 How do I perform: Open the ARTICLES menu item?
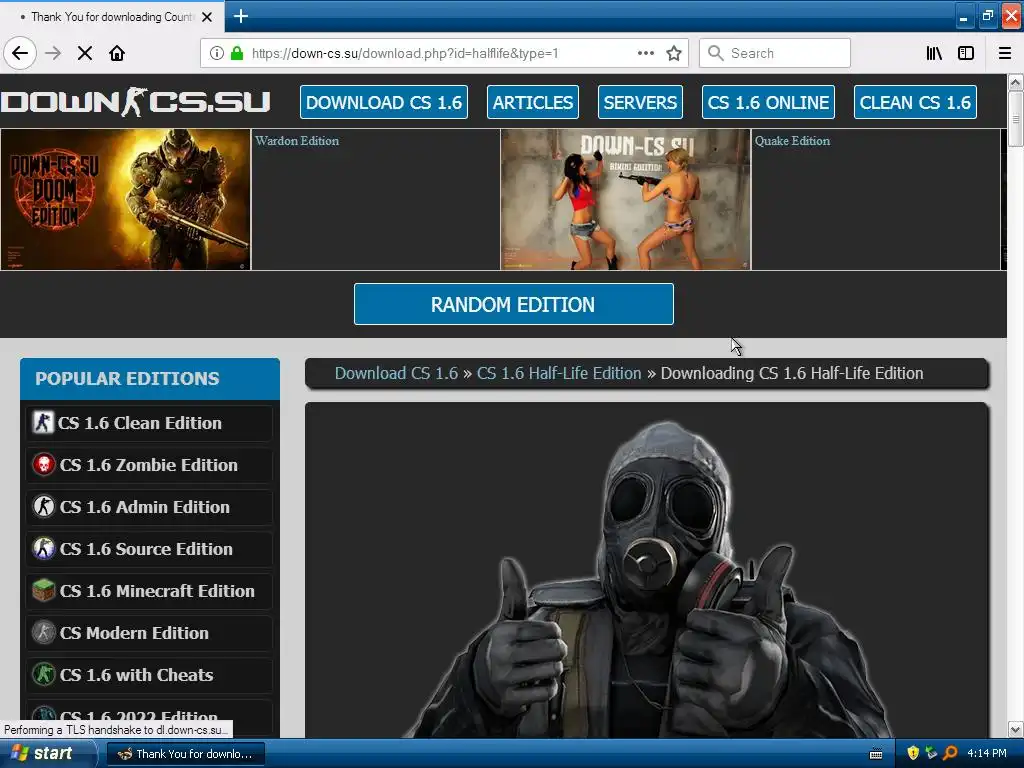[533, 102]
